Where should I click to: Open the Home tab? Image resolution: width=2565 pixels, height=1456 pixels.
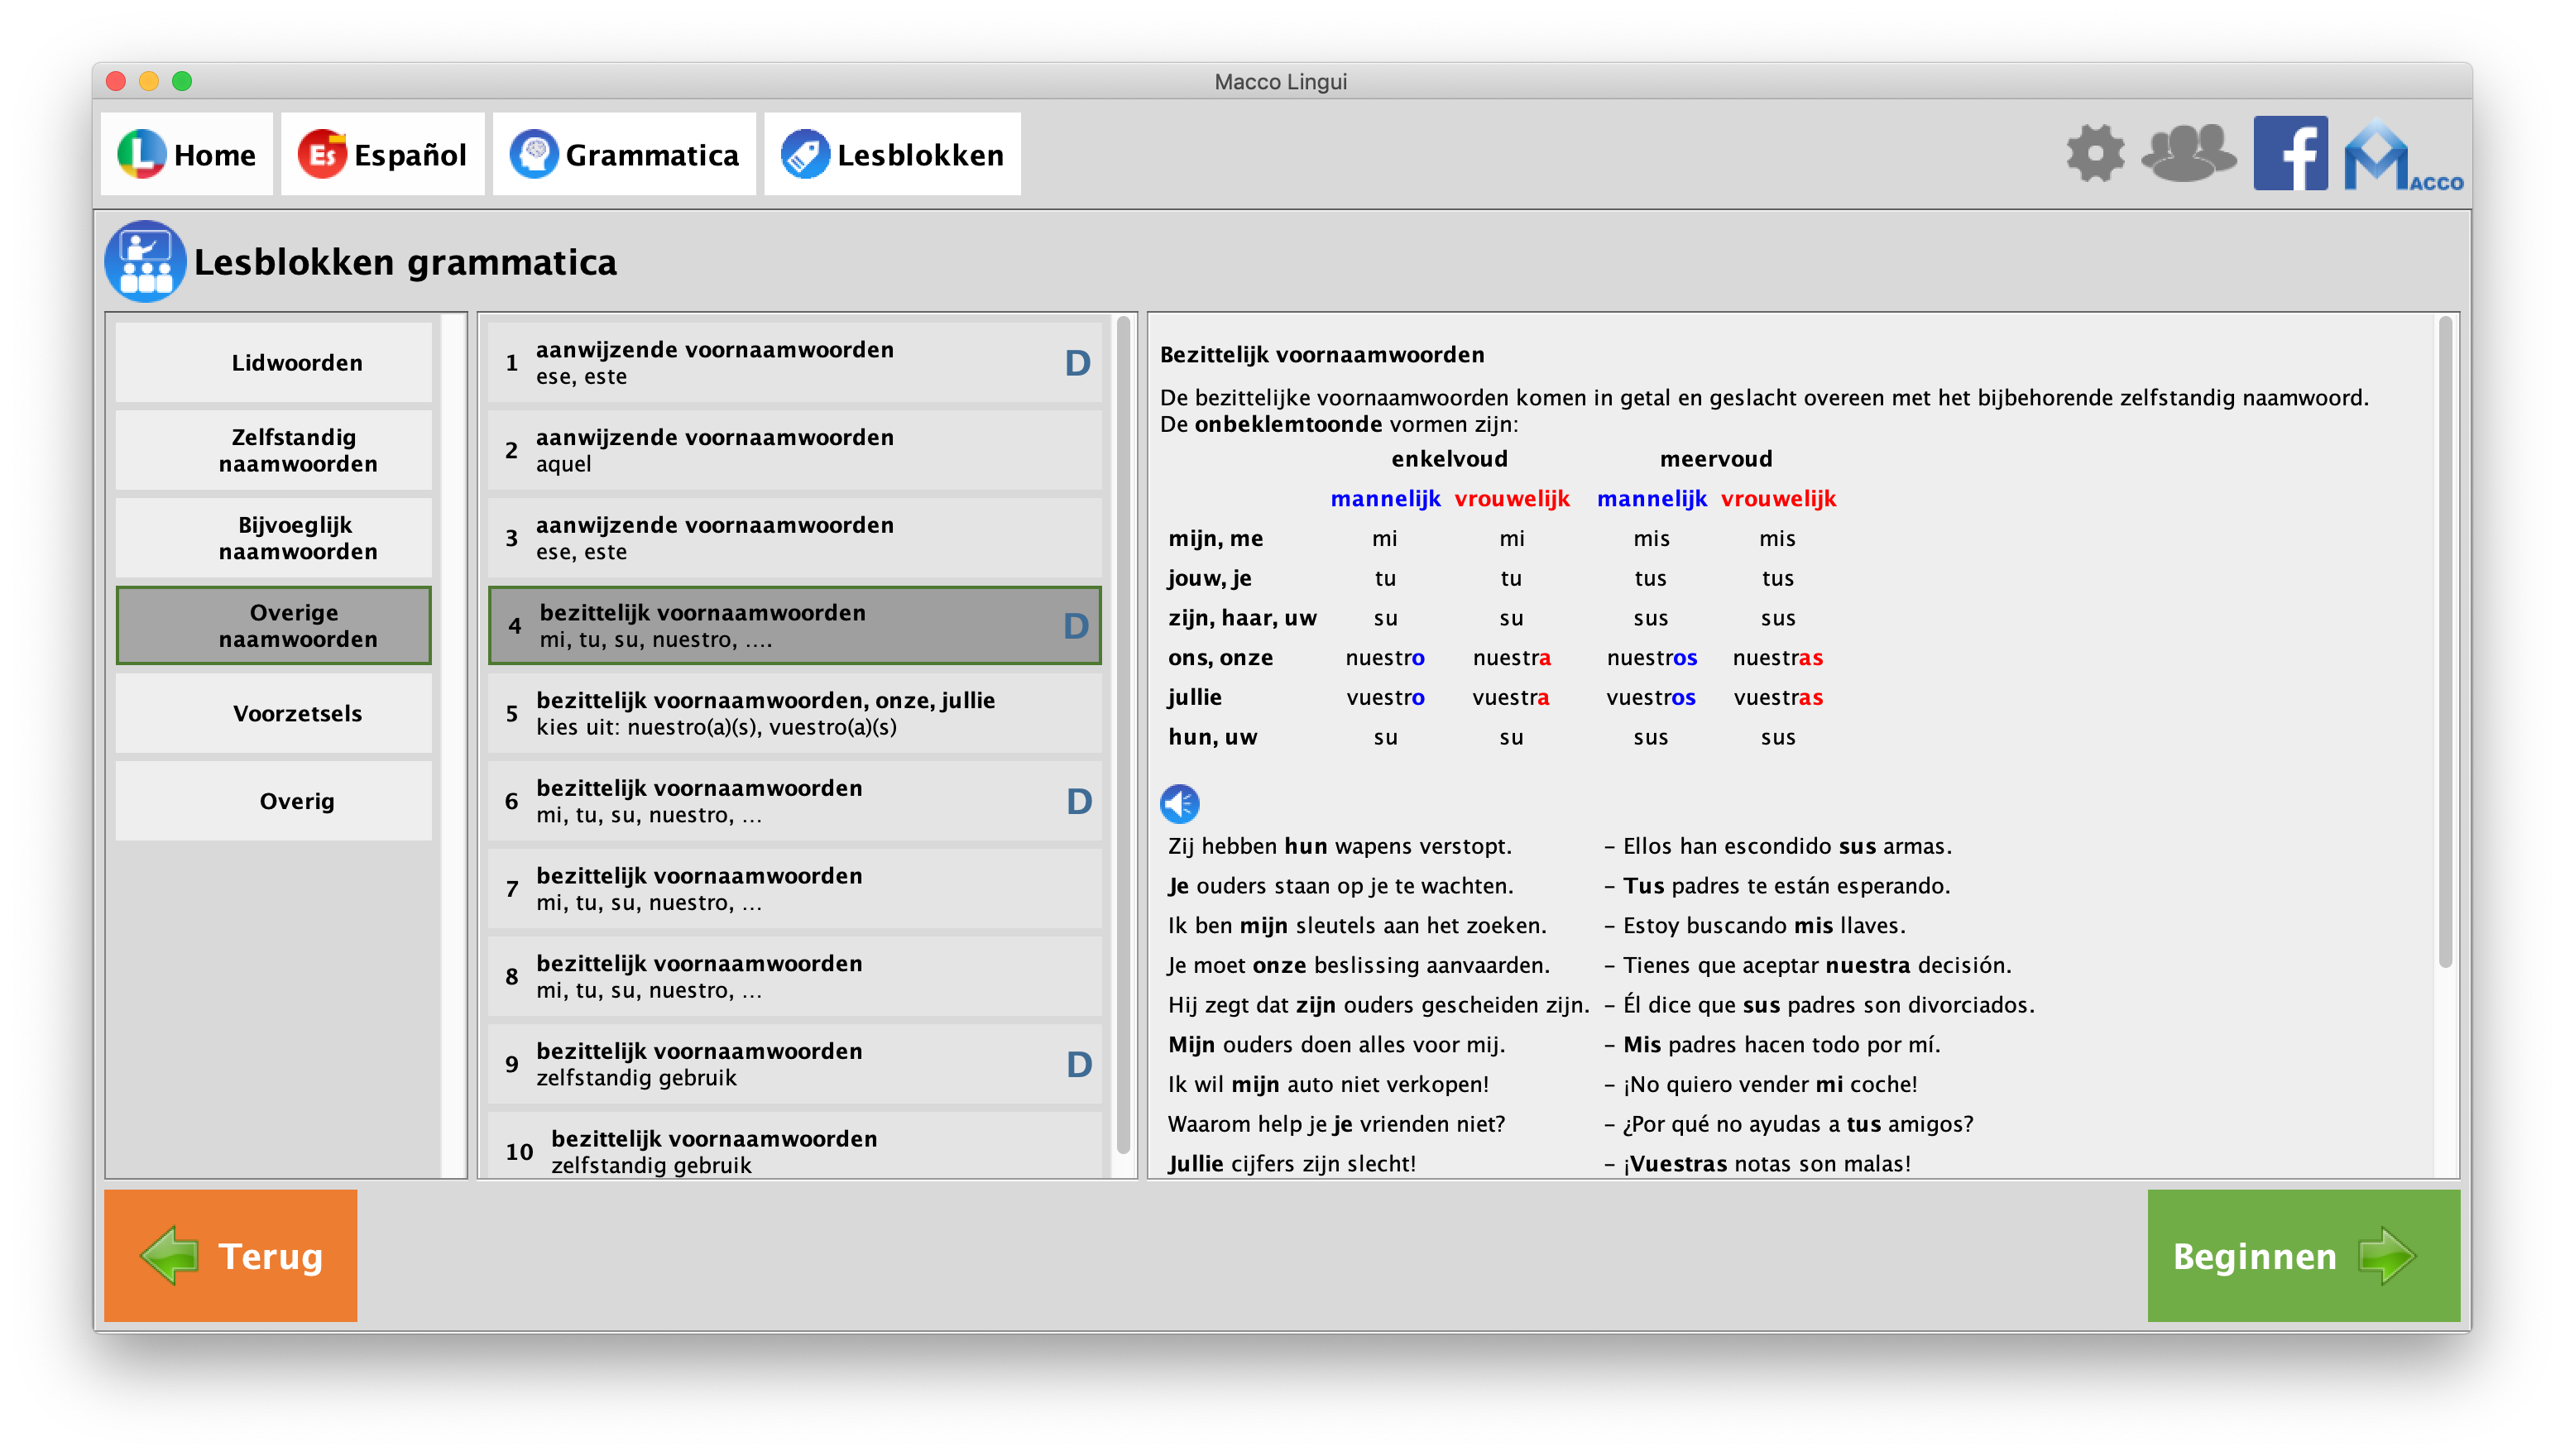point(187,154)
